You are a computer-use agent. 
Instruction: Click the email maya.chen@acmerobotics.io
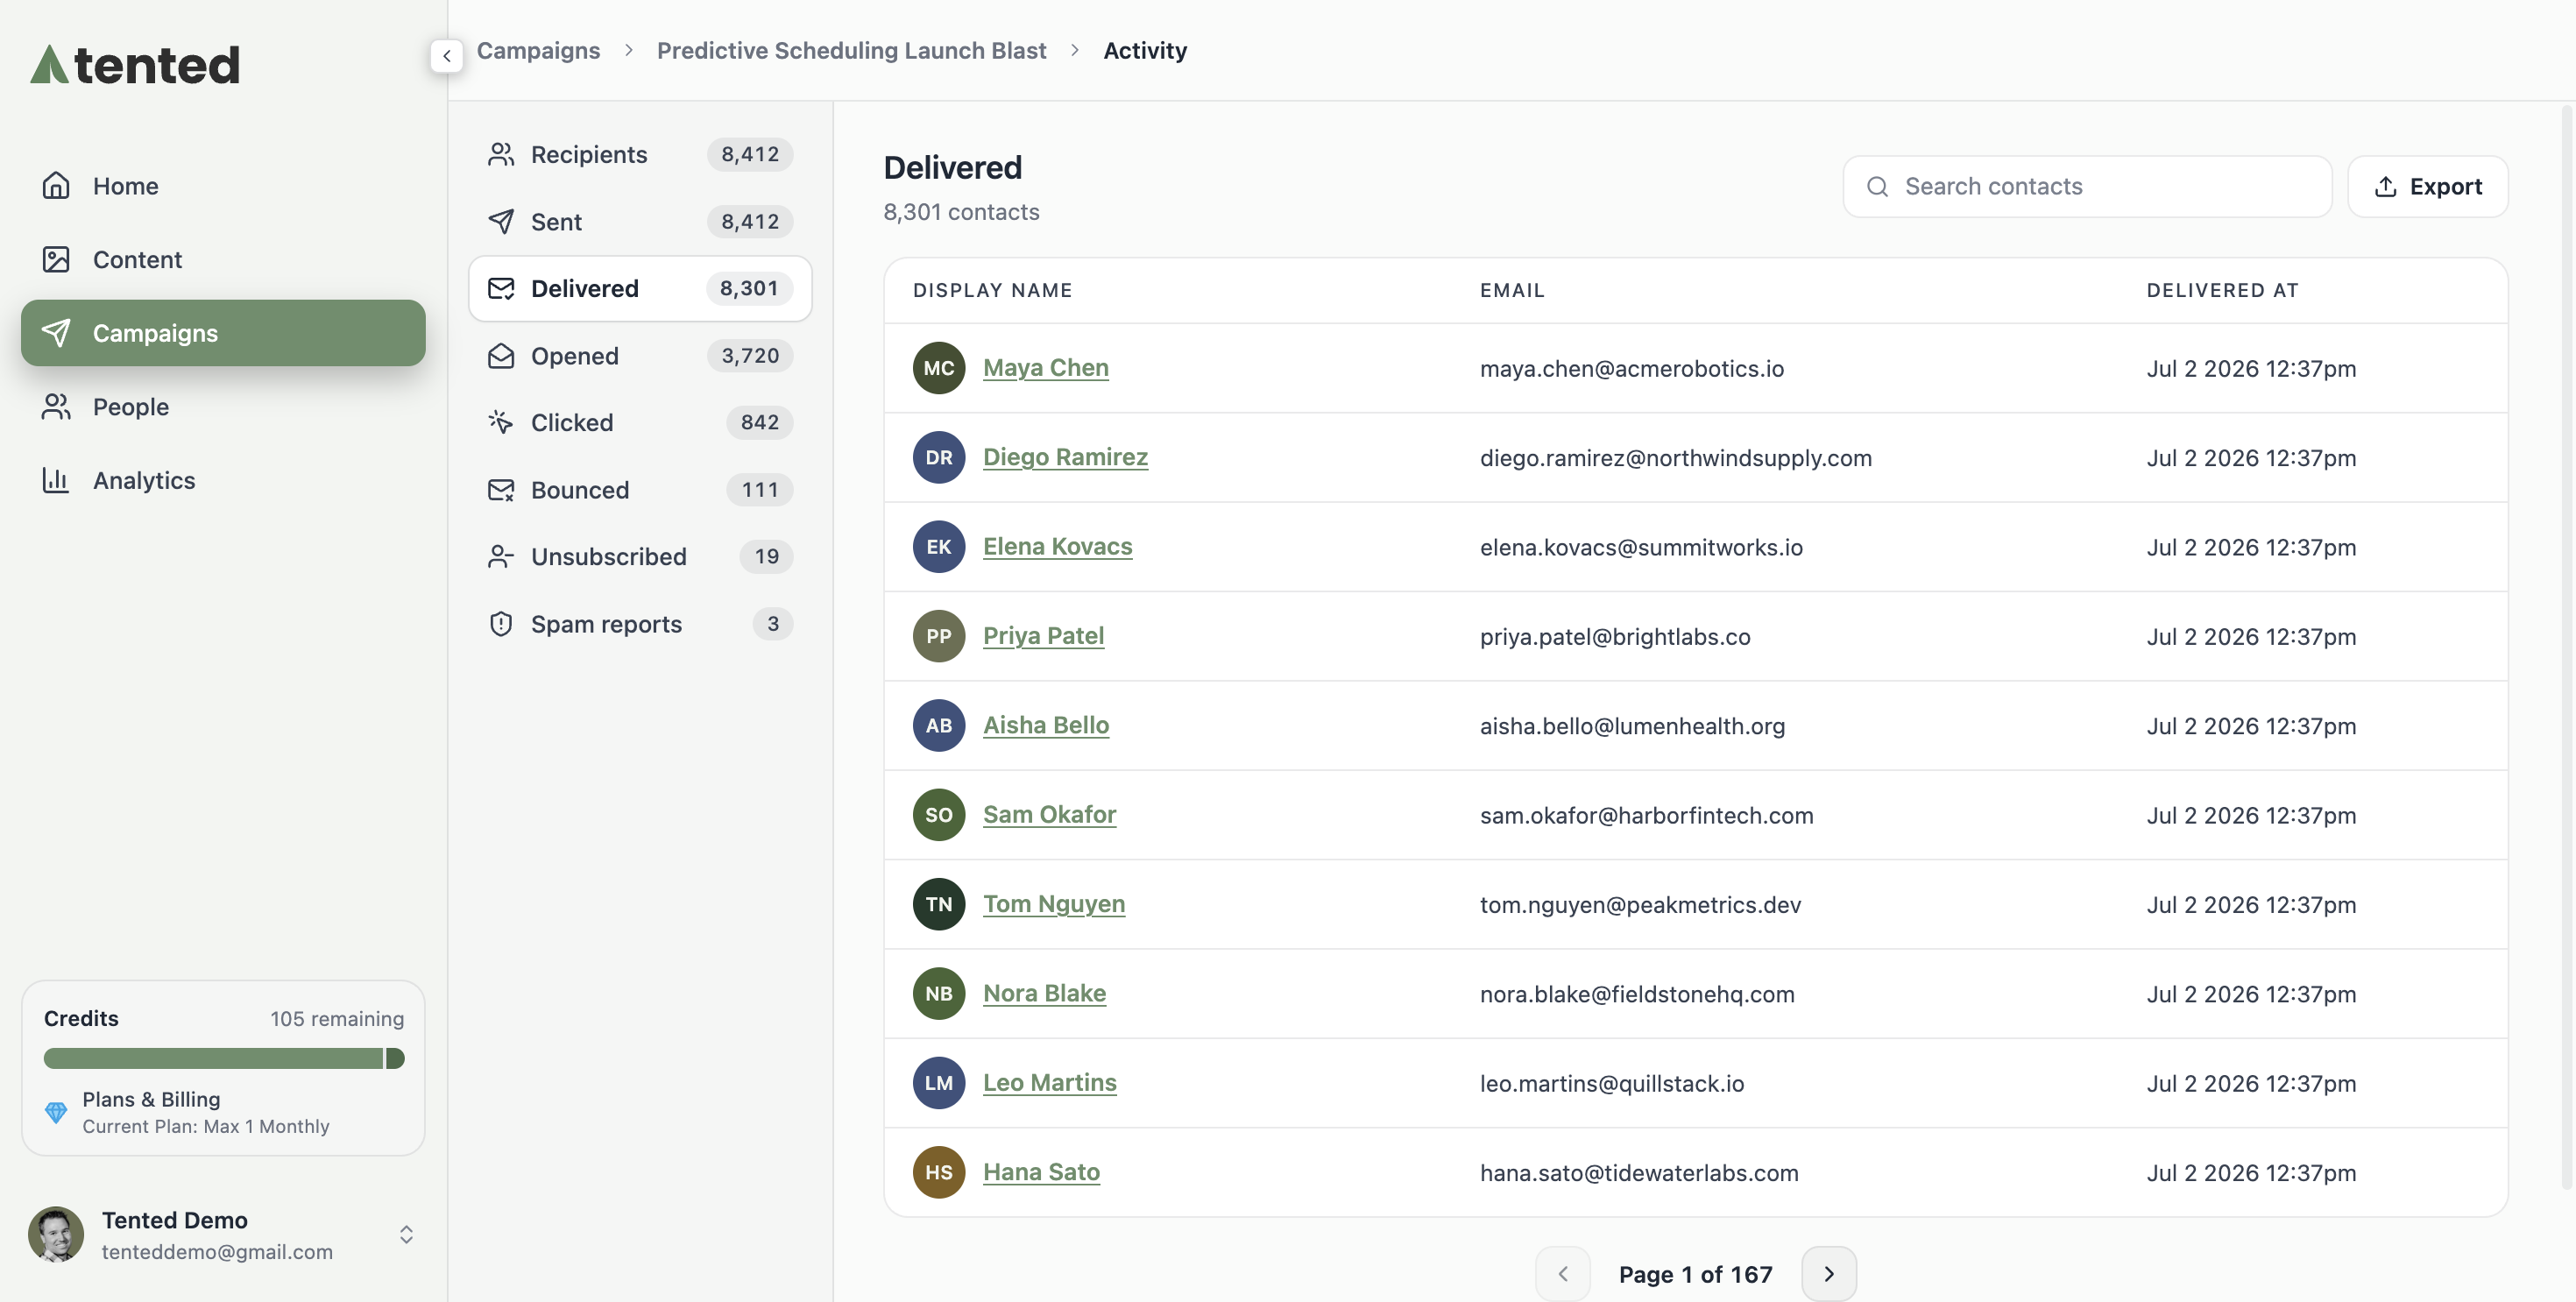tap(1631, 369)
